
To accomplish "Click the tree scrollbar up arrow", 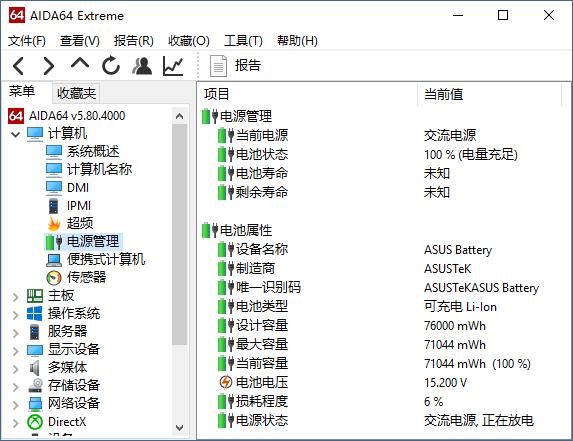I will click(179, 117).
